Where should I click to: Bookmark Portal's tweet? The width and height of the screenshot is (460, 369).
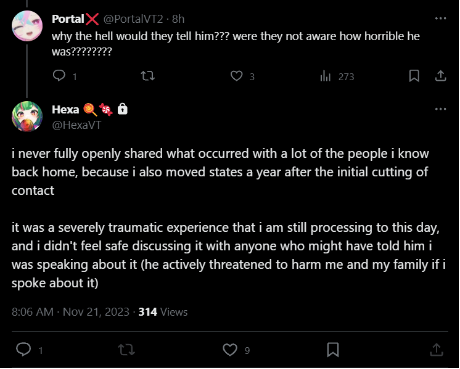(414, 76)
